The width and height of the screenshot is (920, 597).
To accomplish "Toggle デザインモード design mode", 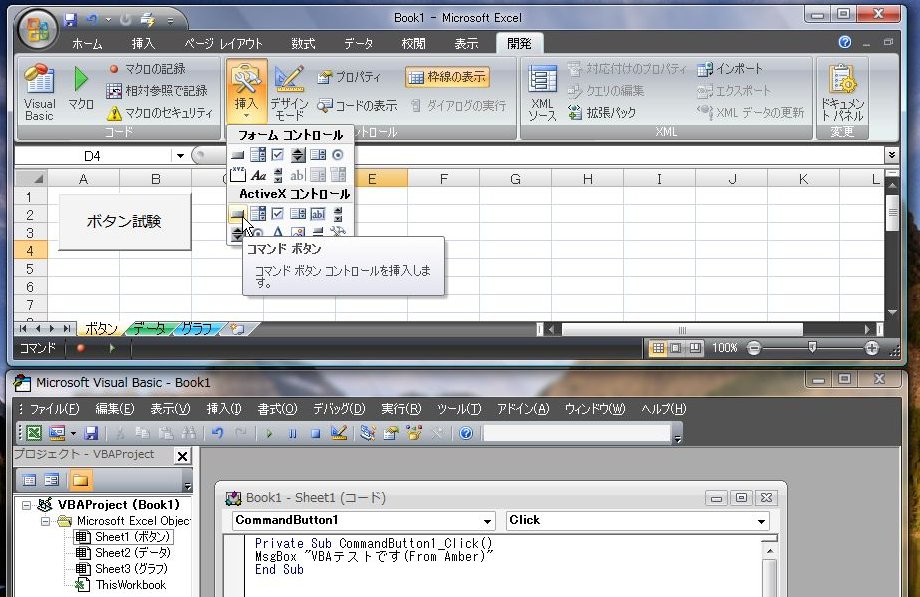I will pos(289,93).
